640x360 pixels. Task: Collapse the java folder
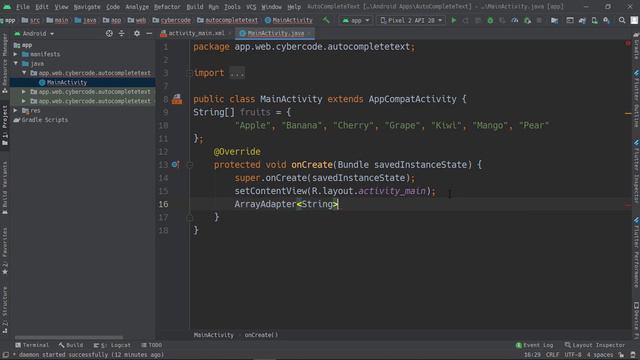pos(16,63)
